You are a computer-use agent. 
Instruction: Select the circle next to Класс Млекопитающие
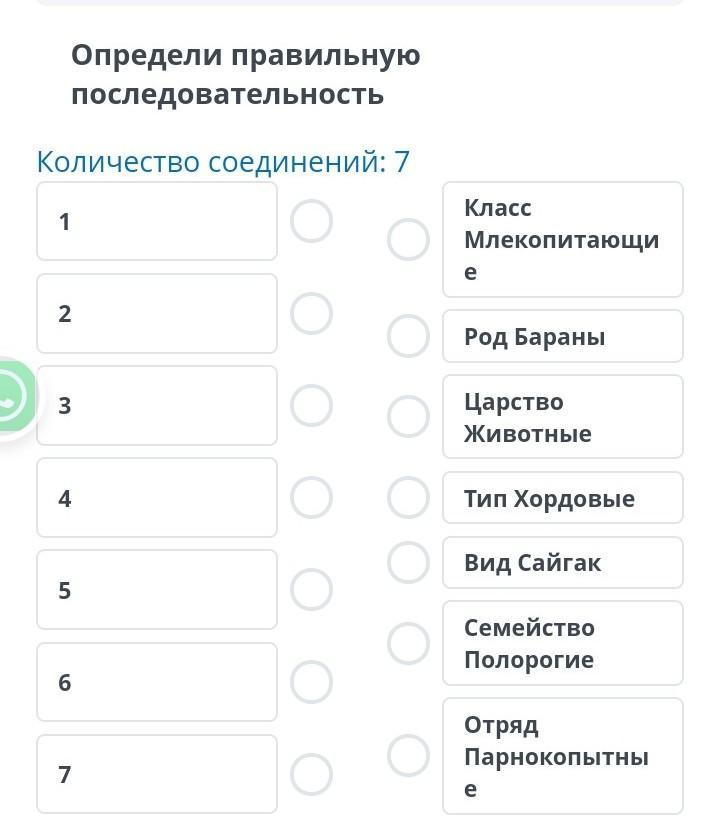coord(408,240)
